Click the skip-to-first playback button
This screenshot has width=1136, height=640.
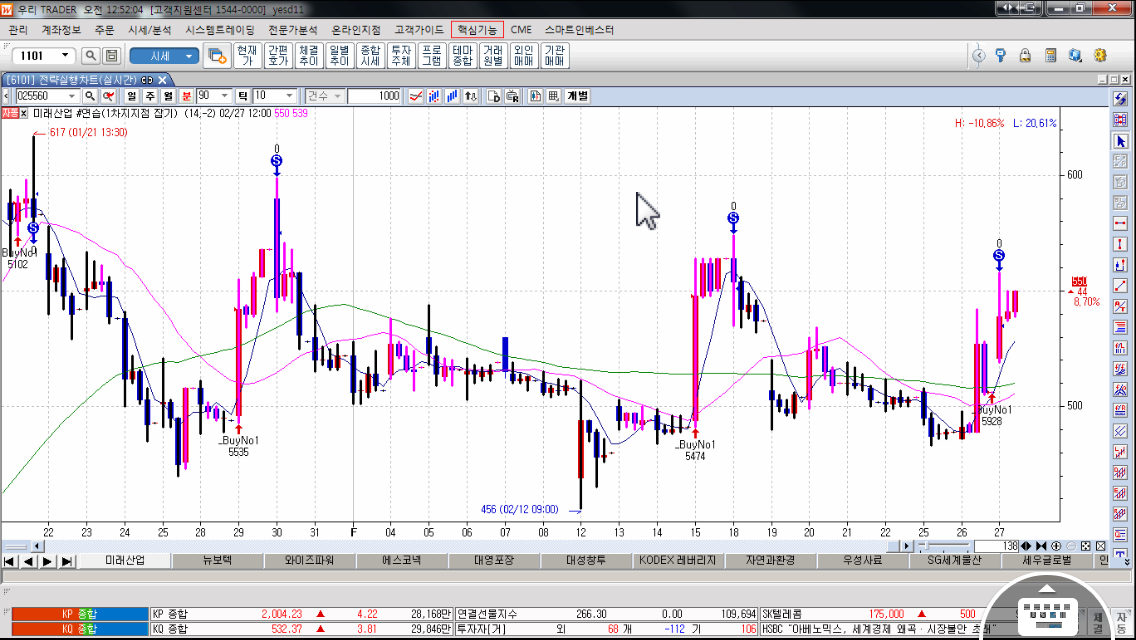tap(9, 561)
